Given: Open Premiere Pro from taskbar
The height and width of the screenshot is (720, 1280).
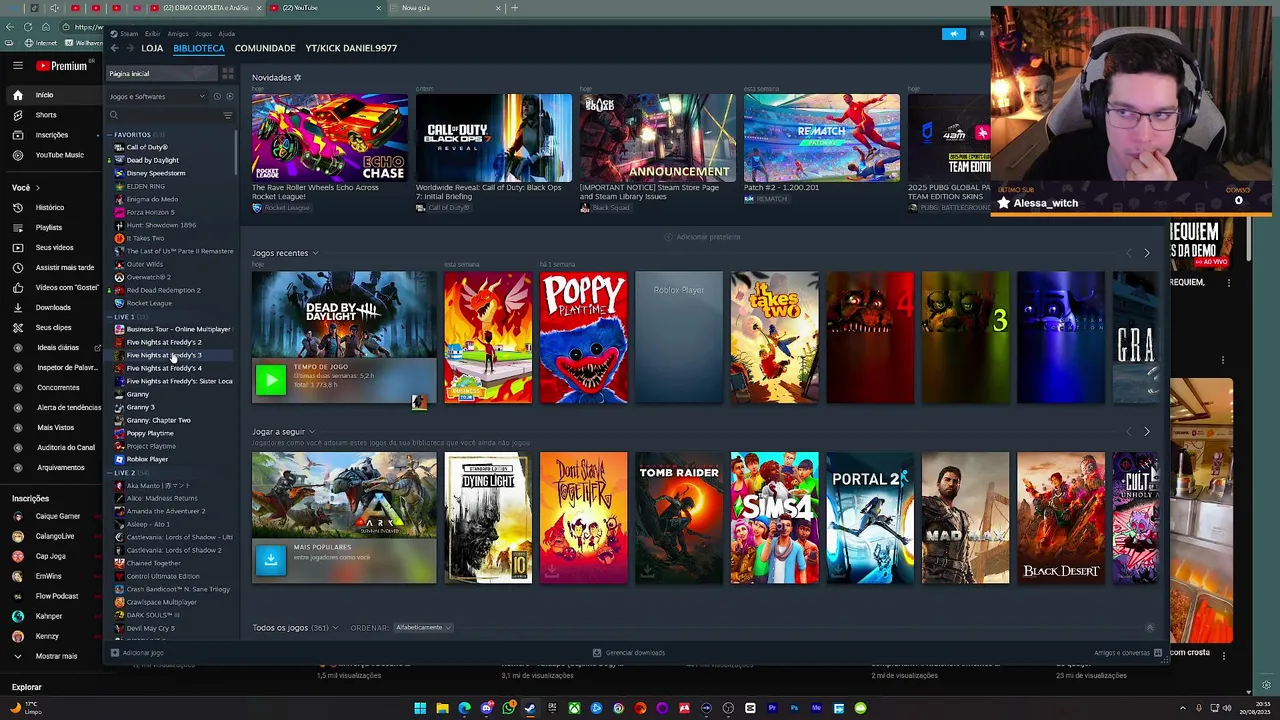Looking at the screenshot, I should tap(772, 708).
